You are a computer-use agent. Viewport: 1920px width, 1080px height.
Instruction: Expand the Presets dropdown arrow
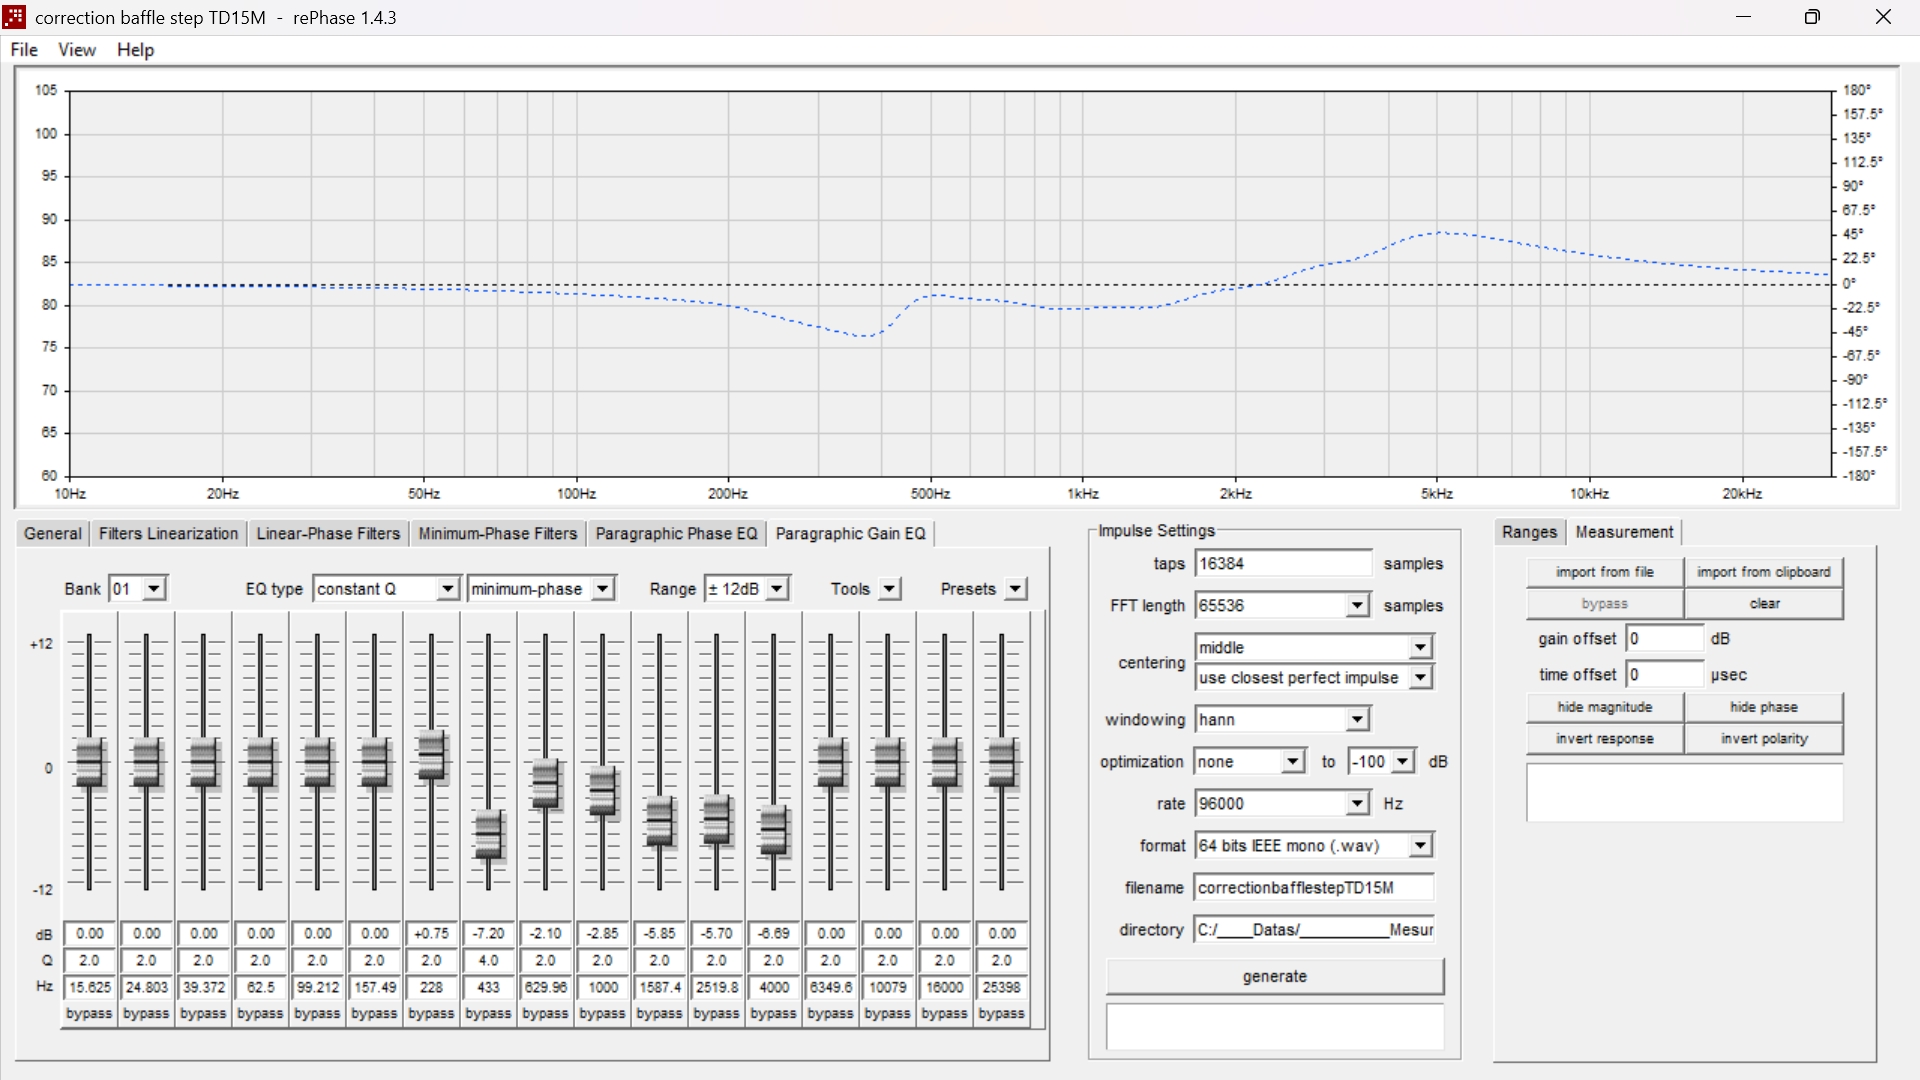coord(1015,589)
